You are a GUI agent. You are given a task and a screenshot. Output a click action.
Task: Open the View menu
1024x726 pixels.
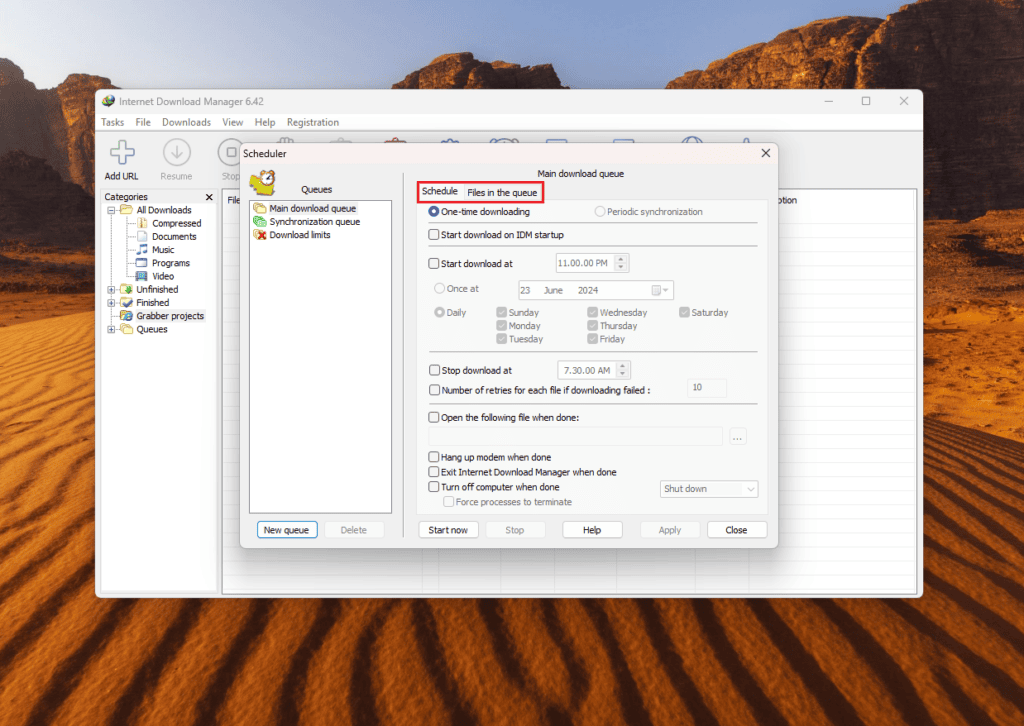coord(232,122)
